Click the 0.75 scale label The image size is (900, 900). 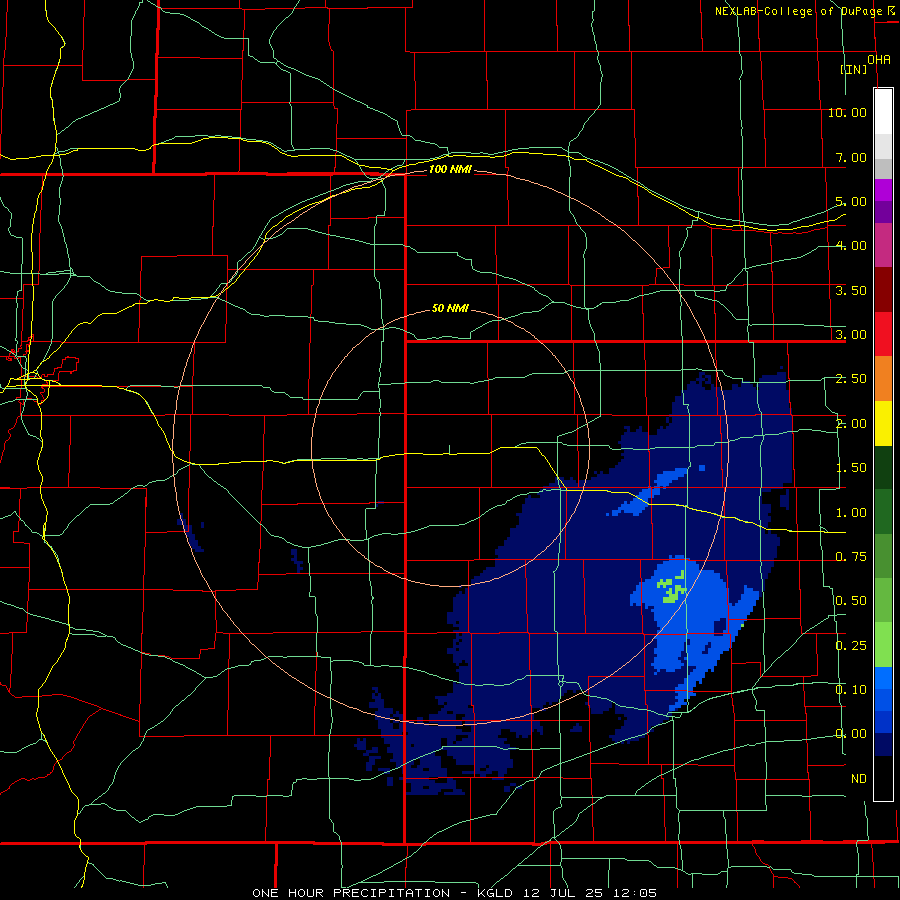pos(851,557)
